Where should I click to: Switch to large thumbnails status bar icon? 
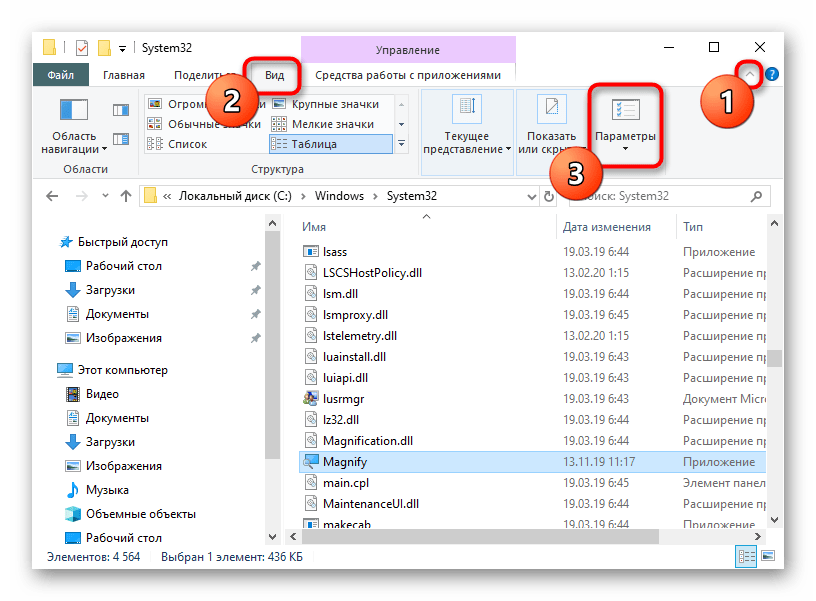point(768,557)
